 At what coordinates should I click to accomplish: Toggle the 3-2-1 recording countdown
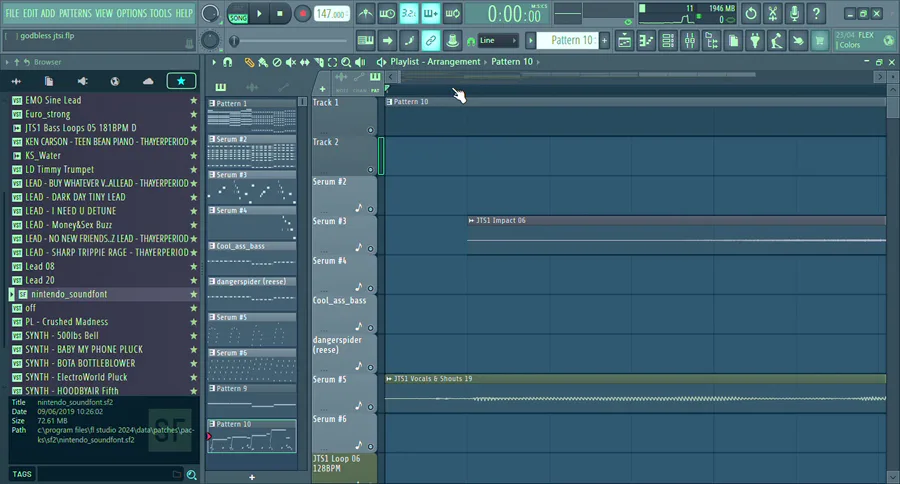[409, 13]
